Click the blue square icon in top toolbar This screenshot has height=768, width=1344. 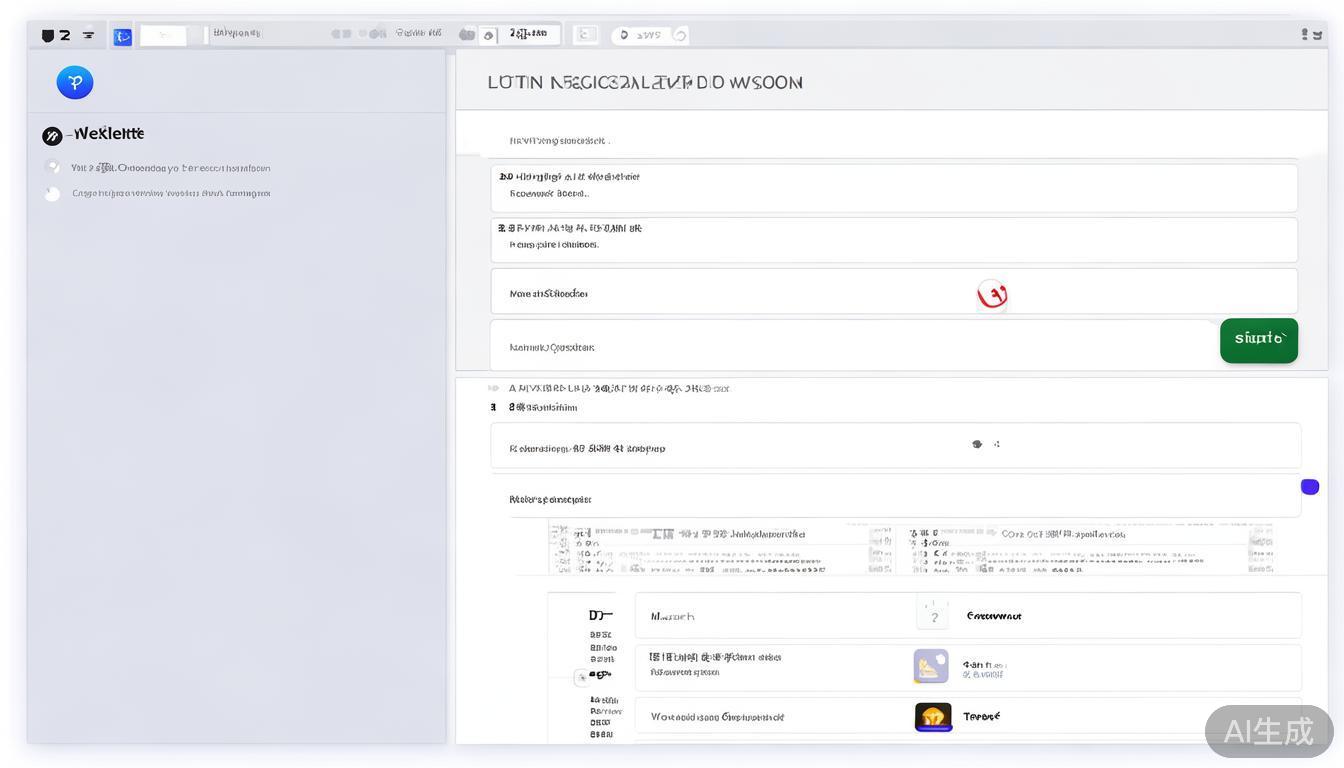coord(122,36)
